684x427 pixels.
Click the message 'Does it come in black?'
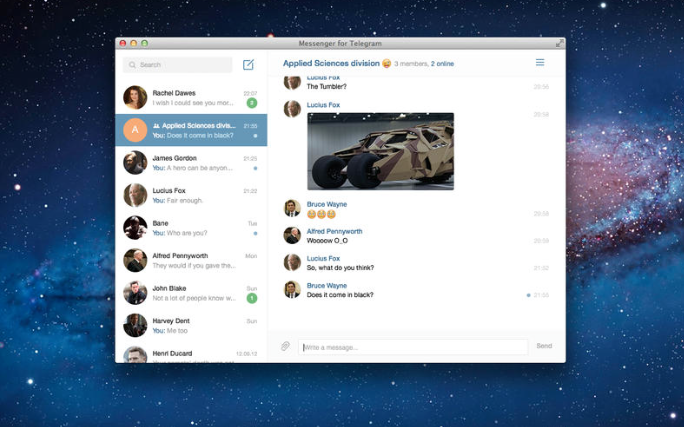(340, 295)
